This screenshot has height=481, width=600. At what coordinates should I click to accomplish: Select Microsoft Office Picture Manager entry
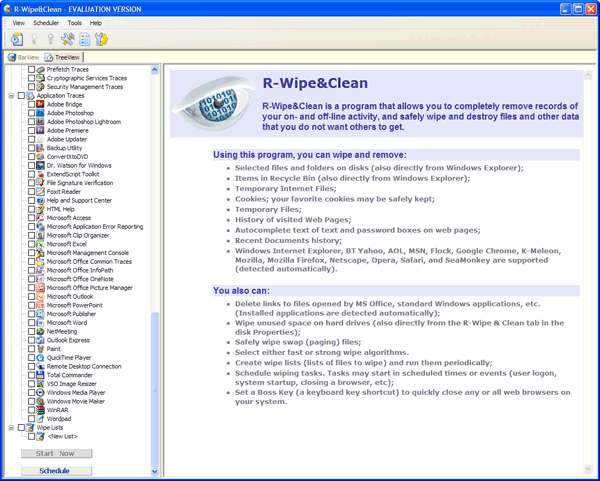90,288
